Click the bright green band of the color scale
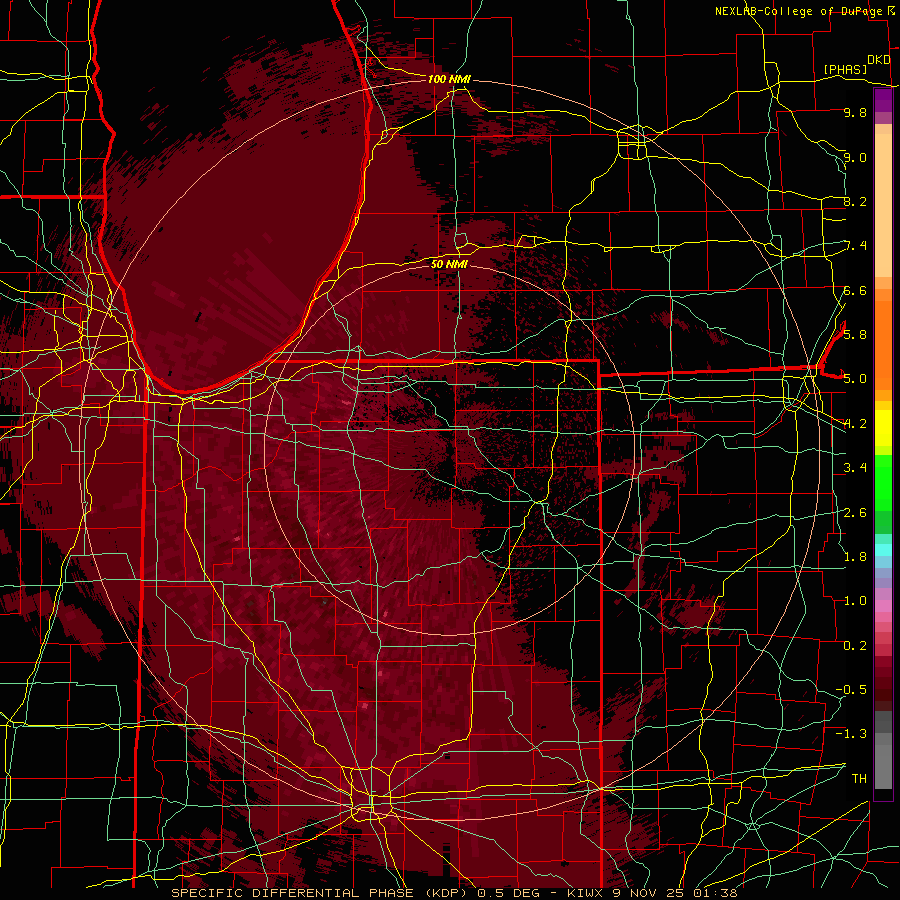This screenshot has height=900, width=900. (x=883, y=481)
